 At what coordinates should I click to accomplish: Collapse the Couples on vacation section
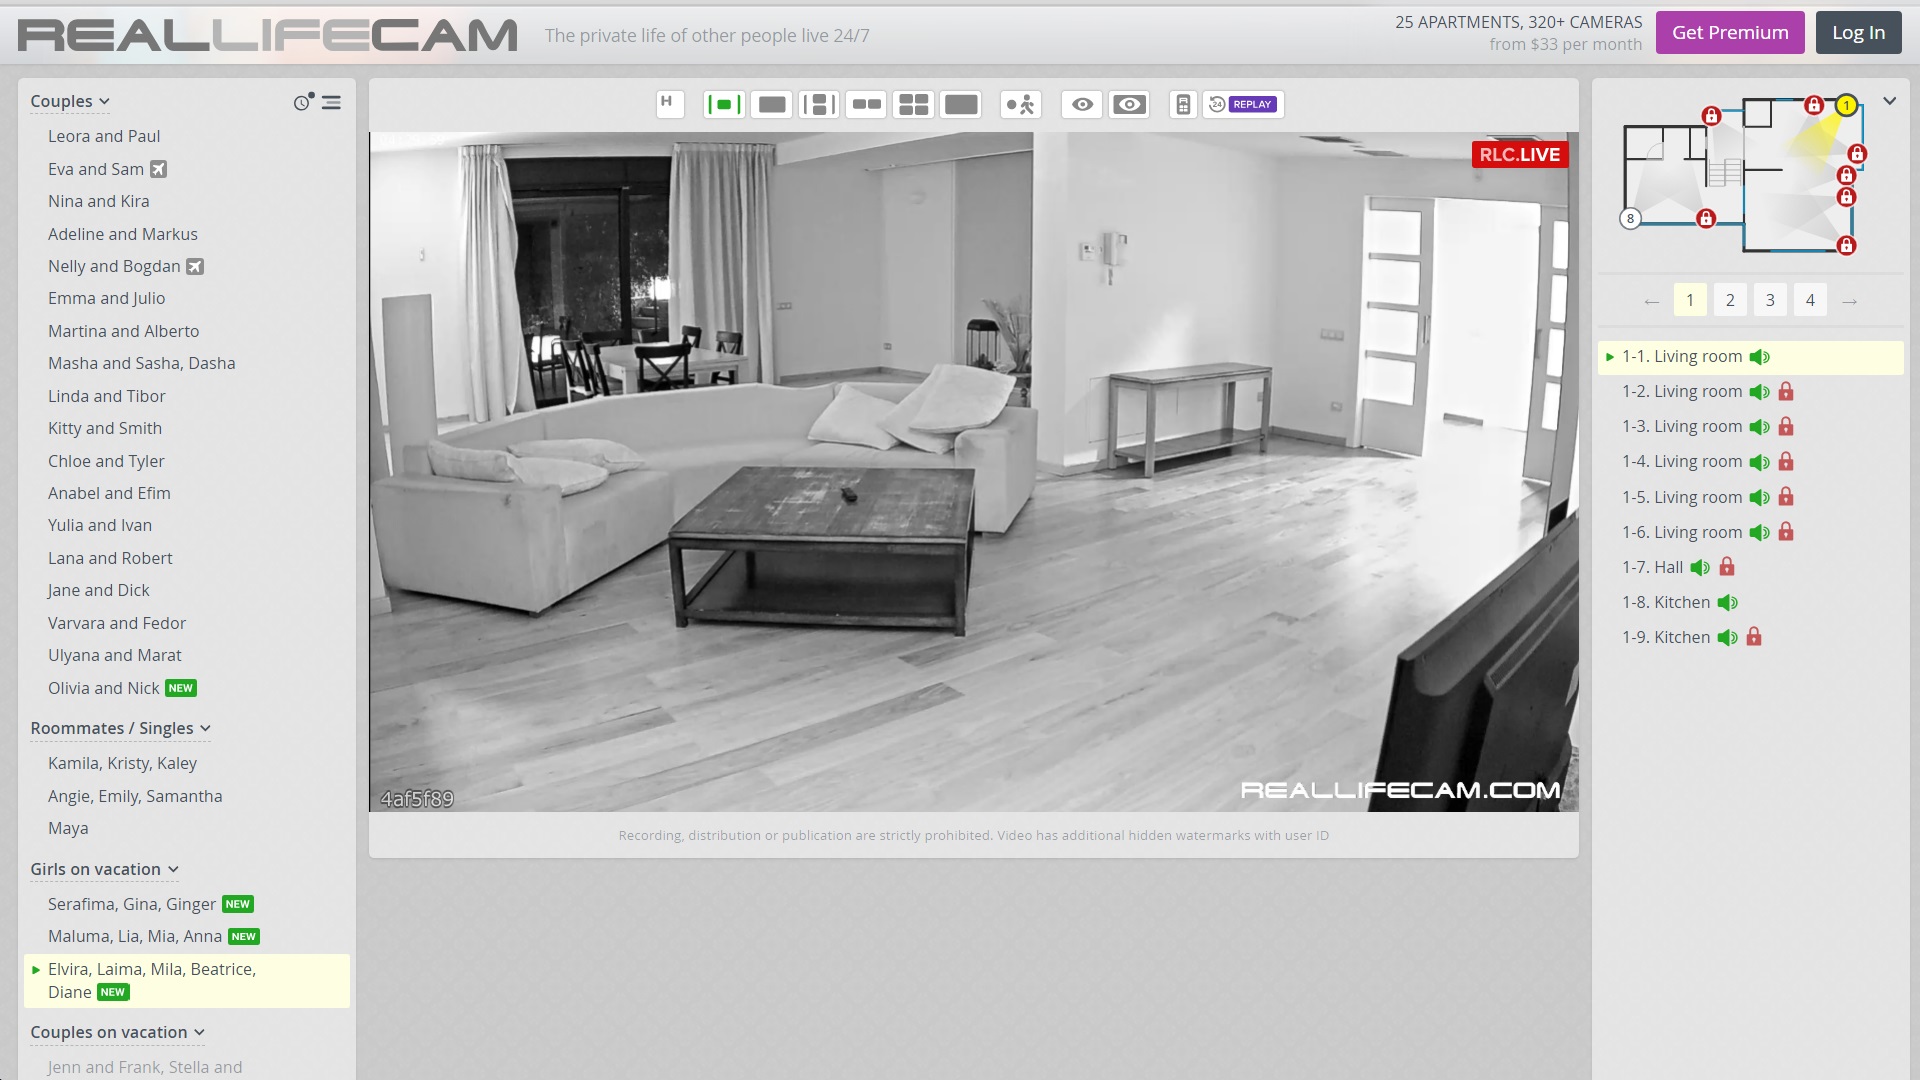tap(117, 1032)
